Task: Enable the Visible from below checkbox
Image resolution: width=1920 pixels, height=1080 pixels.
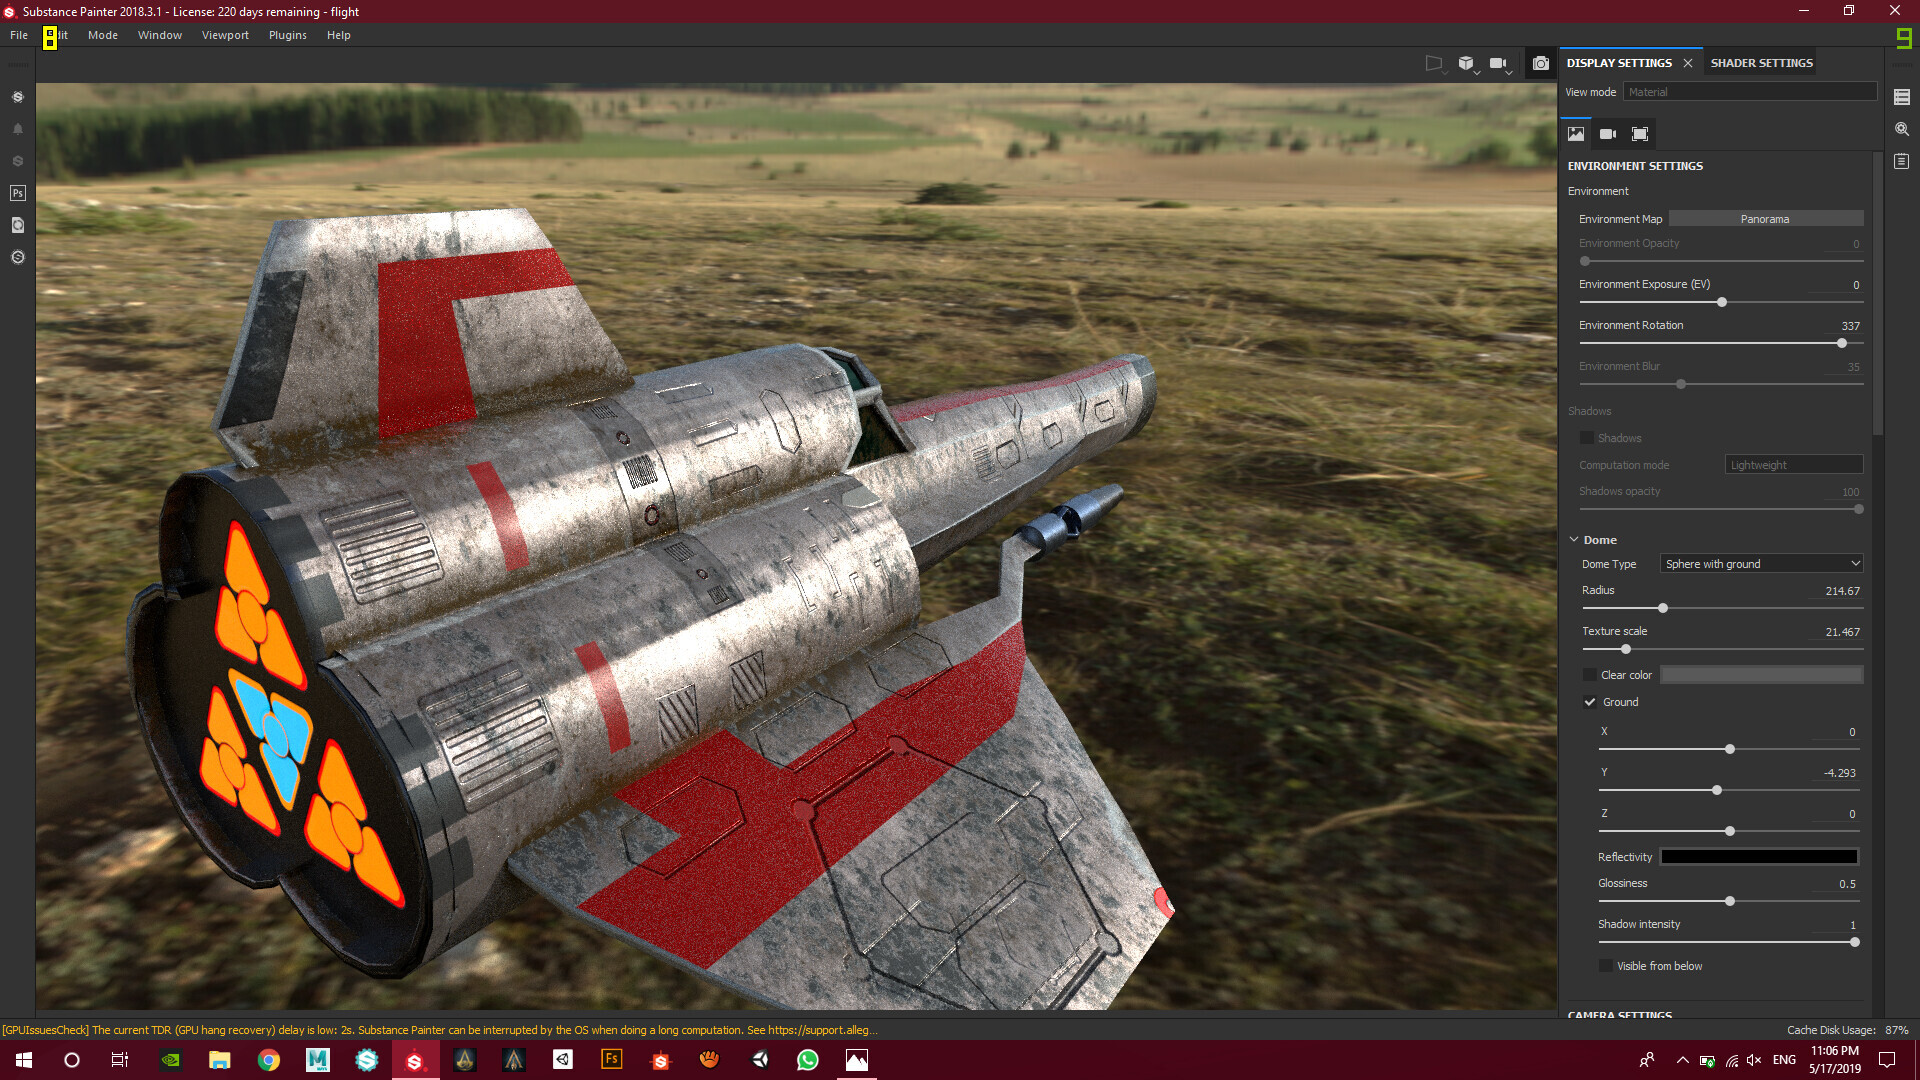Action: tap(1605, 966)
